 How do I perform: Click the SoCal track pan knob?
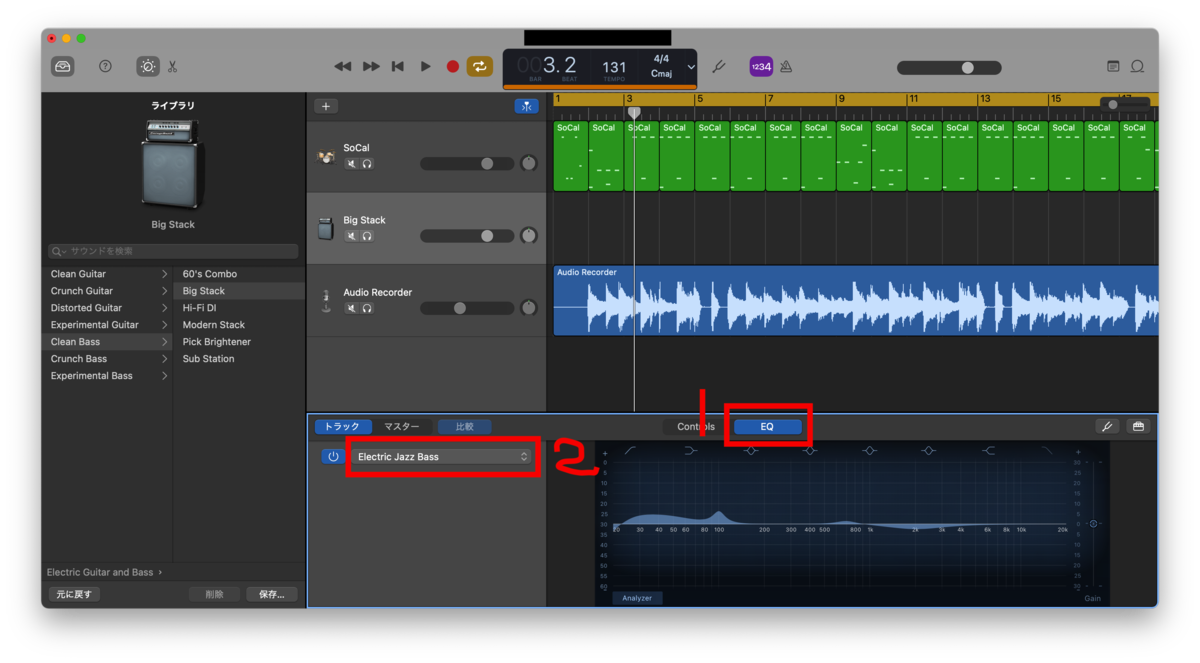tap(529, 164)
